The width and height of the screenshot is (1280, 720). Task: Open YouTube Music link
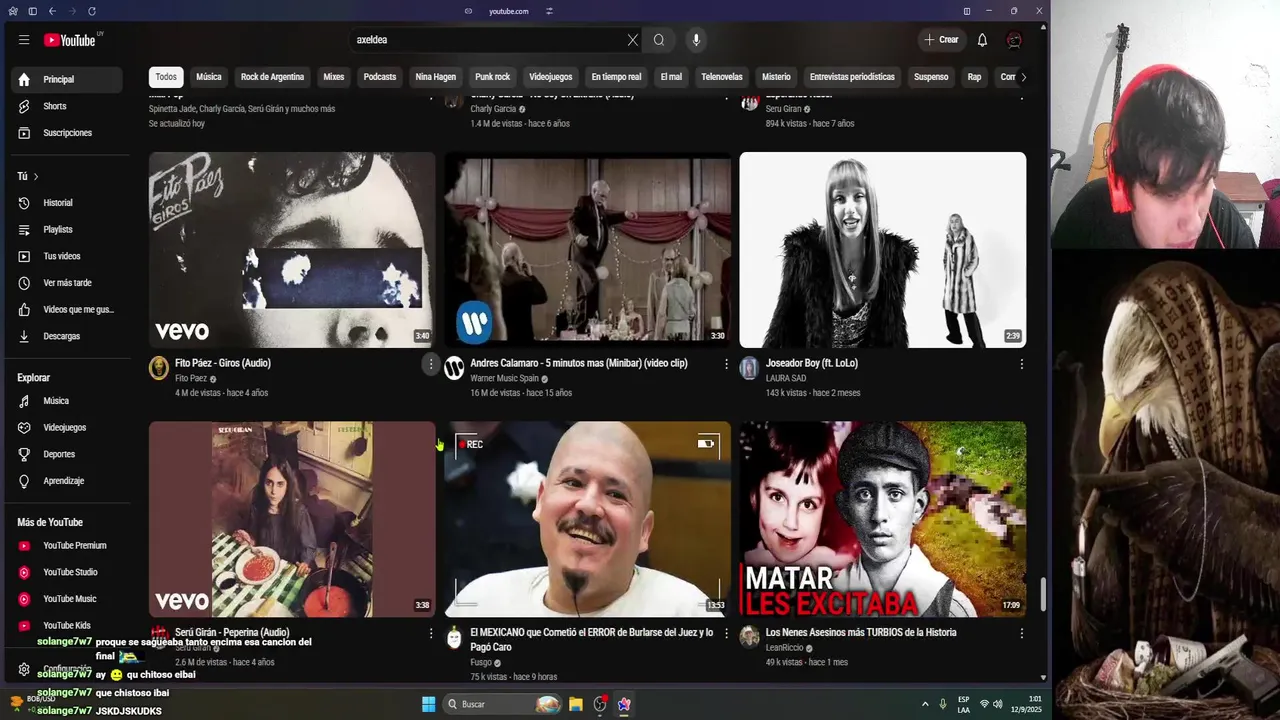[x=66, y=599]
